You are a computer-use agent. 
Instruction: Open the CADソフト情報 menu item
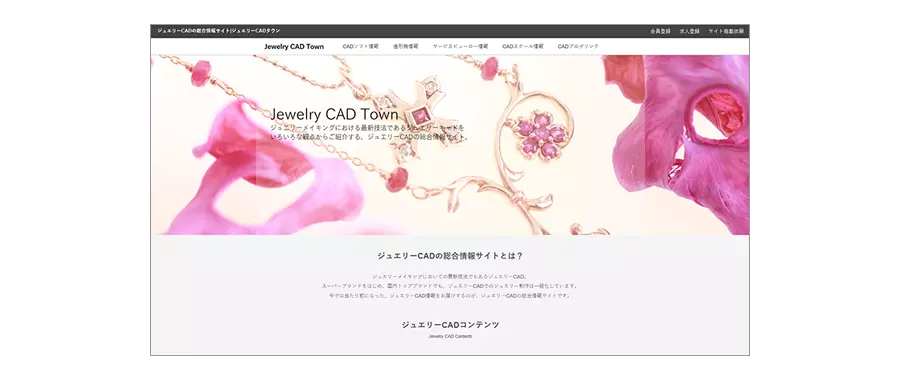[360, 46]
